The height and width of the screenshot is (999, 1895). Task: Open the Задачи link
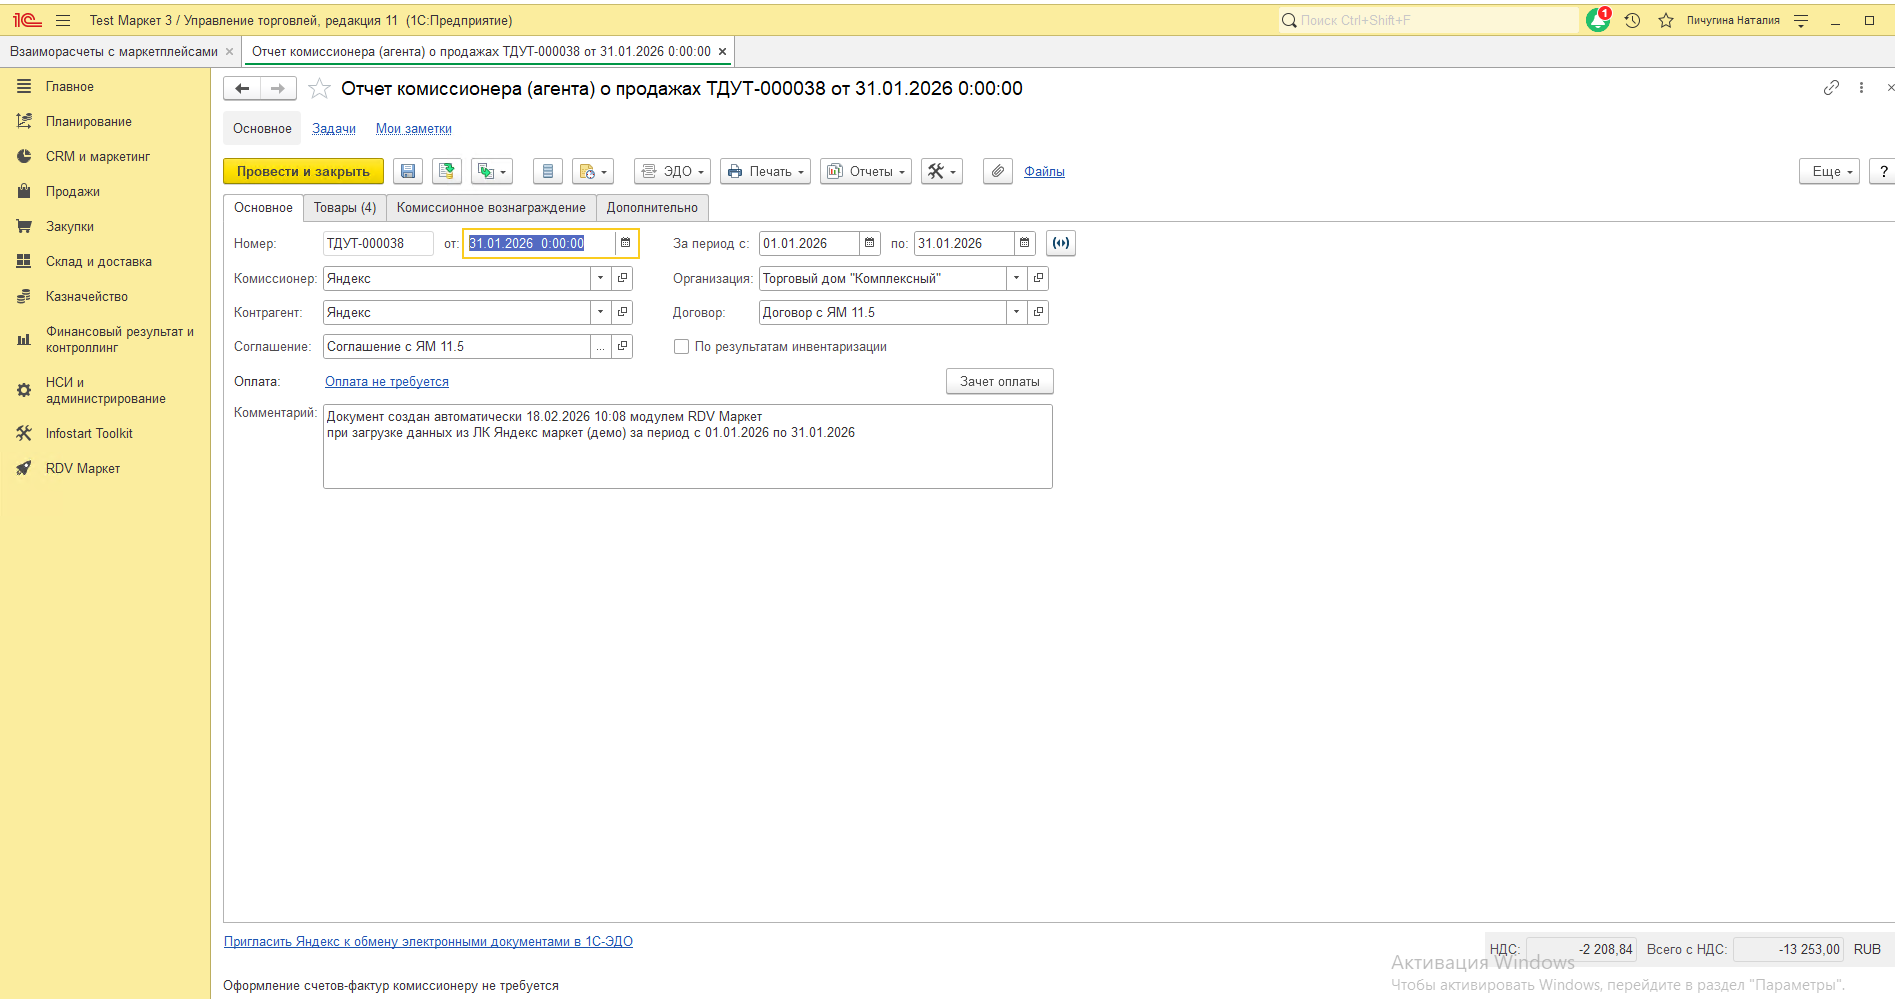334,129
